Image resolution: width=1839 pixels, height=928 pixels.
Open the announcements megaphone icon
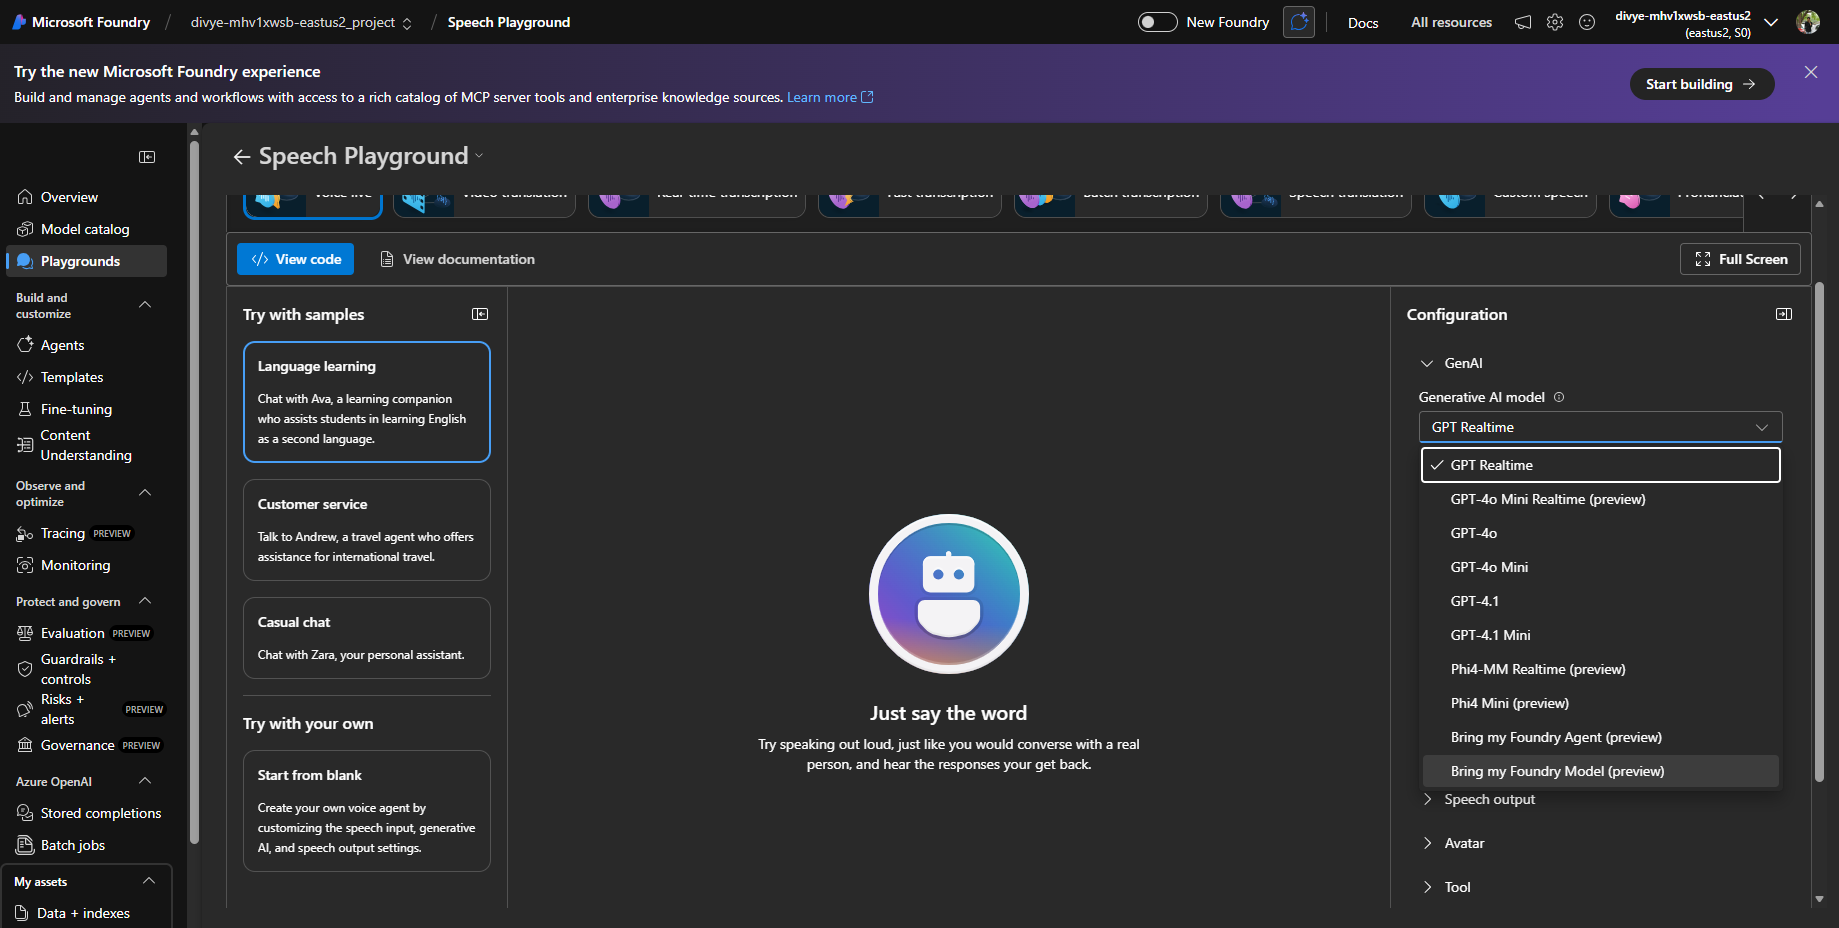coord(1523,22)
